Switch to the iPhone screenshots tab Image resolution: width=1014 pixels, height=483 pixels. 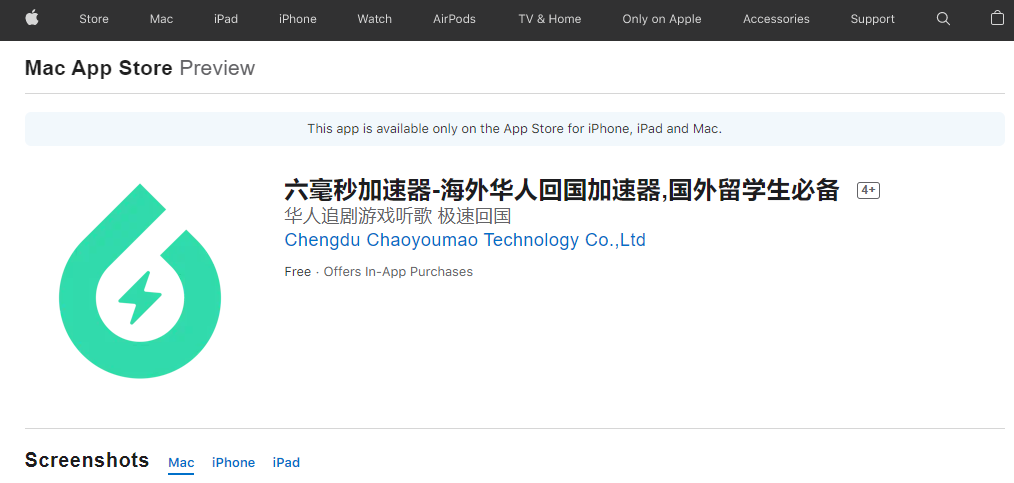click(x=233, y=462)
